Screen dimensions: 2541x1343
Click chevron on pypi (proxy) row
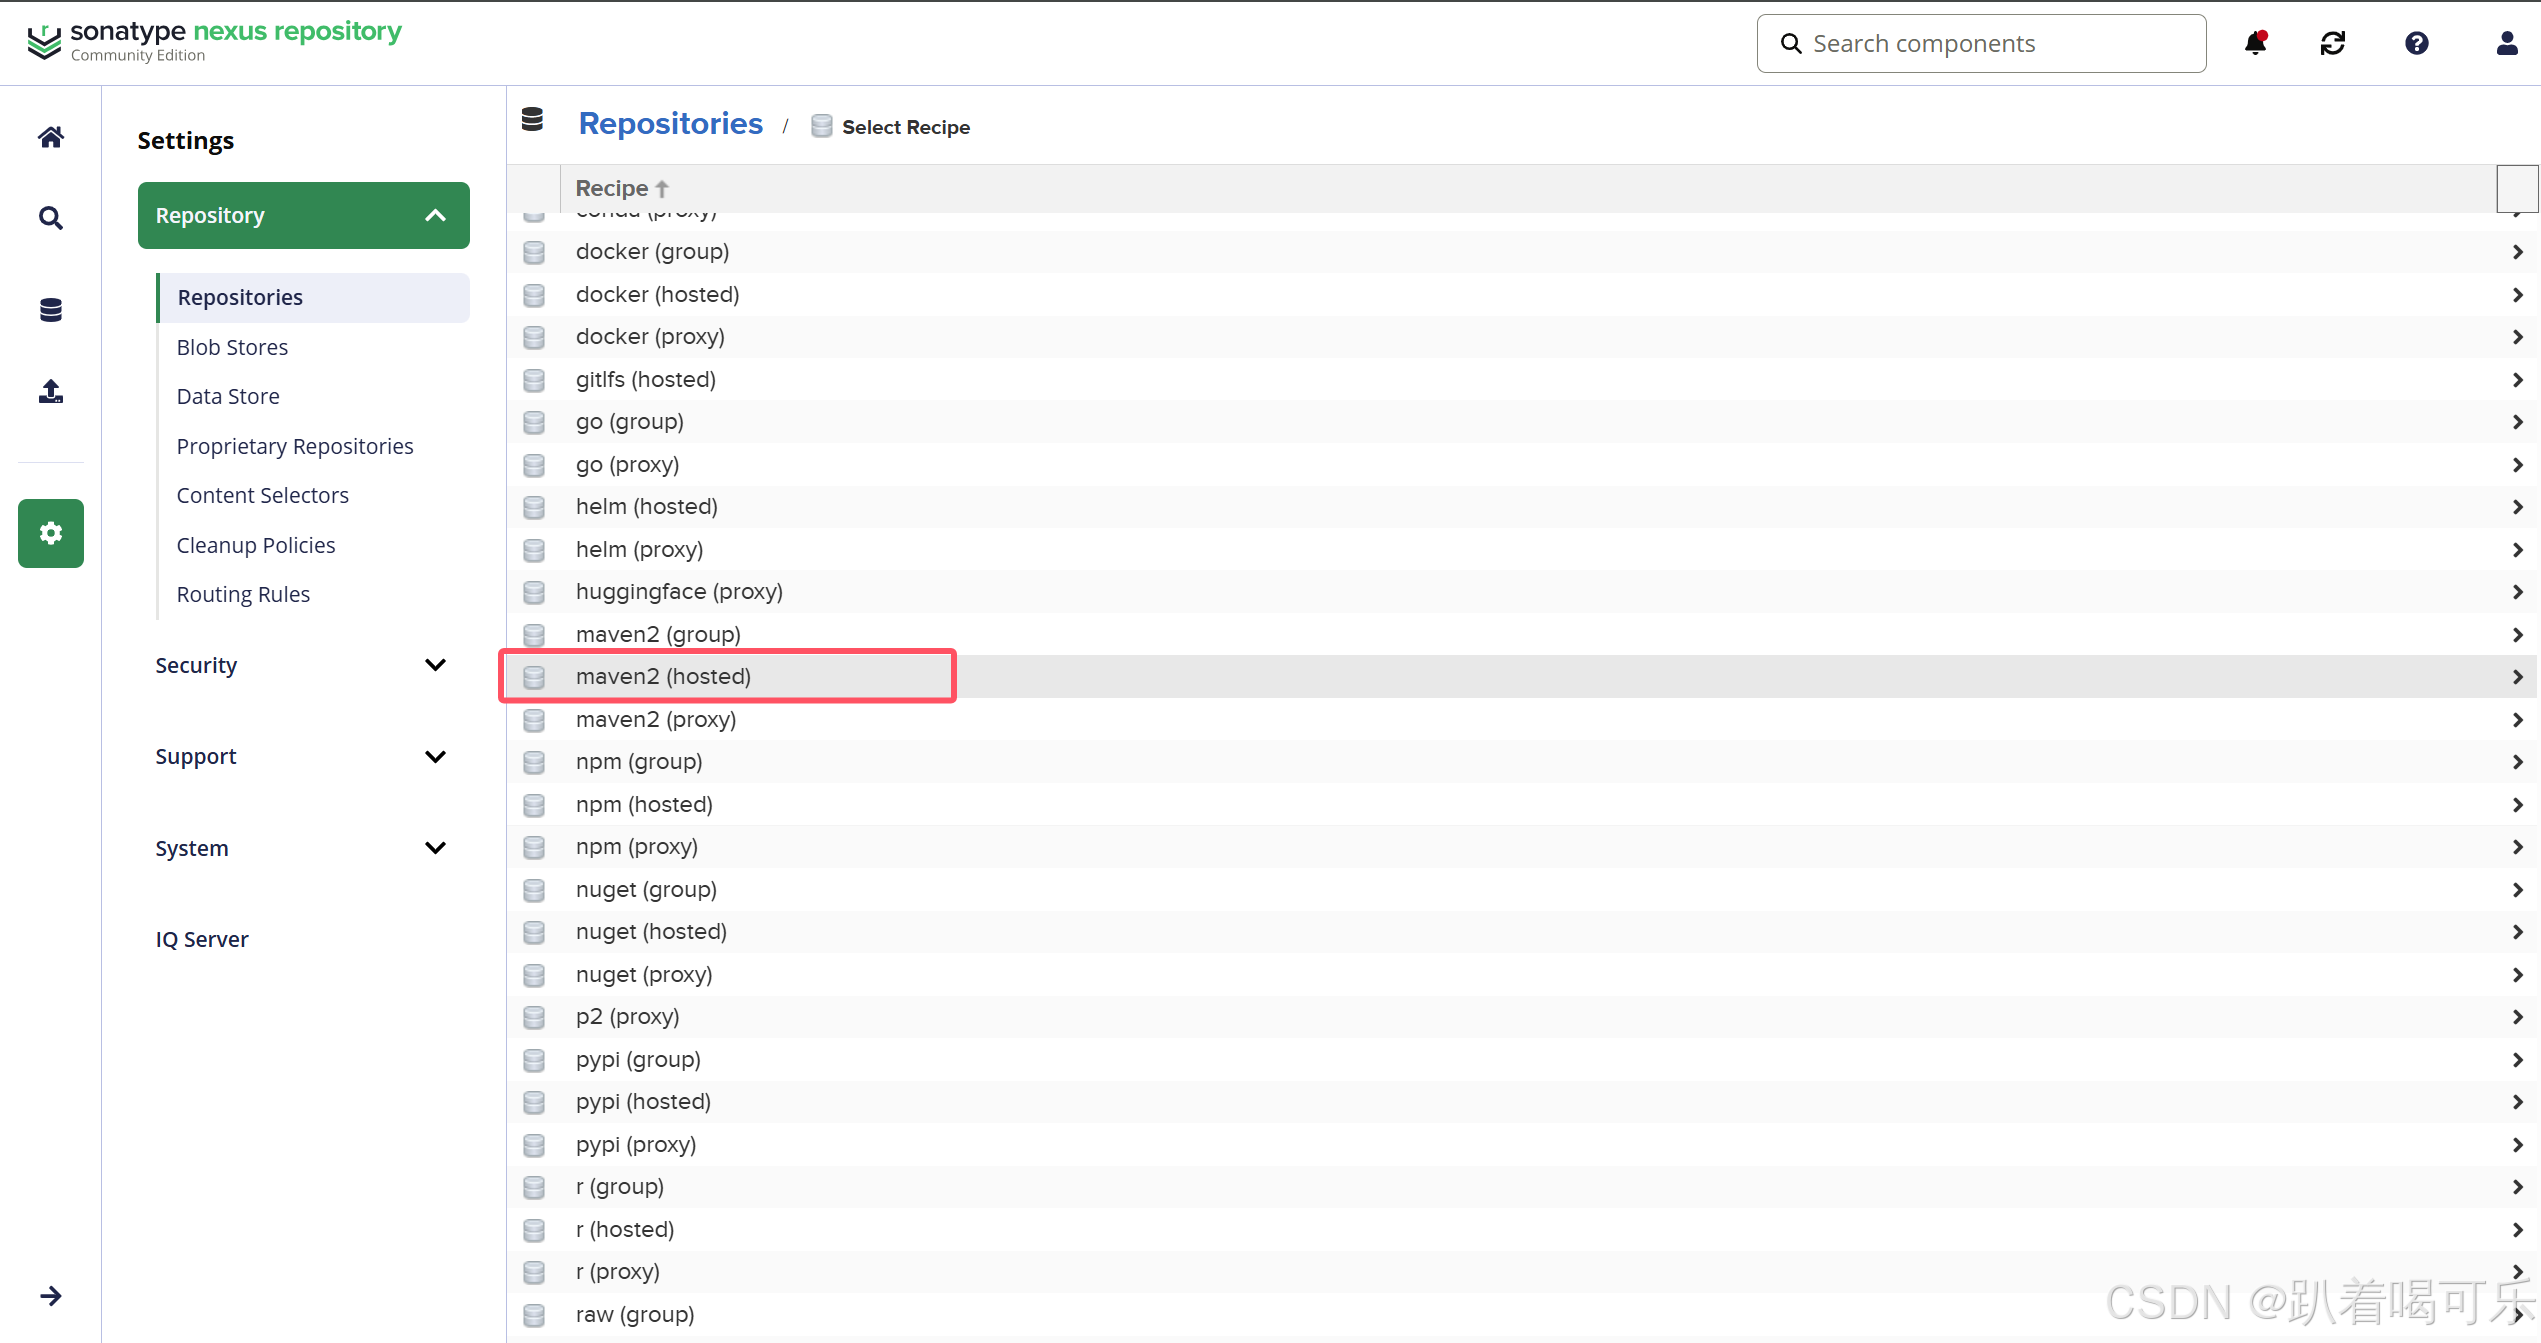pos(2518,1145)
